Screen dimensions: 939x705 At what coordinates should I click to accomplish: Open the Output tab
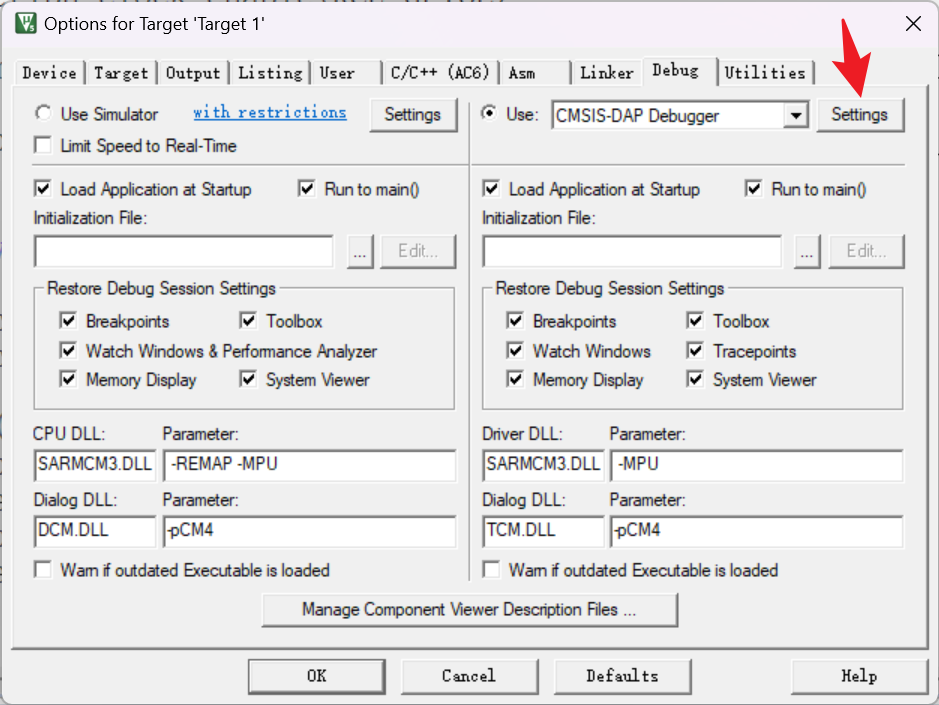193,73
